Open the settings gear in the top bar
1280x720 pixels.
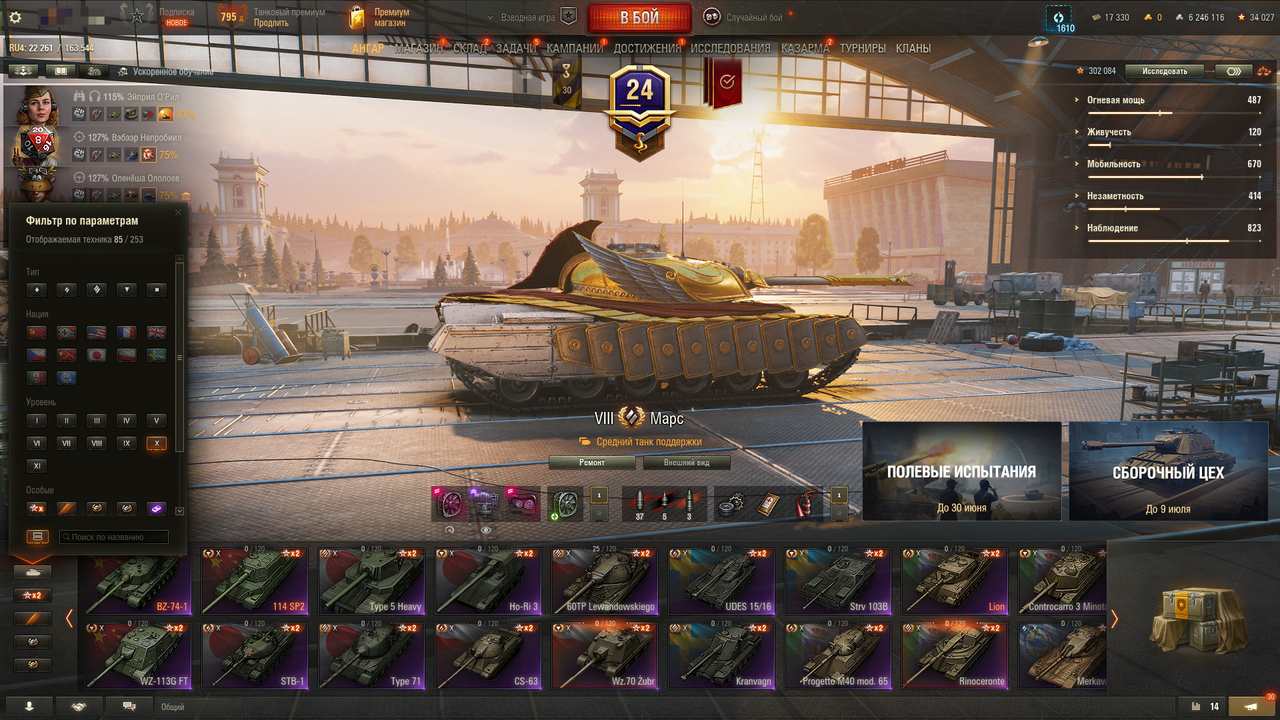pos(15,17)
